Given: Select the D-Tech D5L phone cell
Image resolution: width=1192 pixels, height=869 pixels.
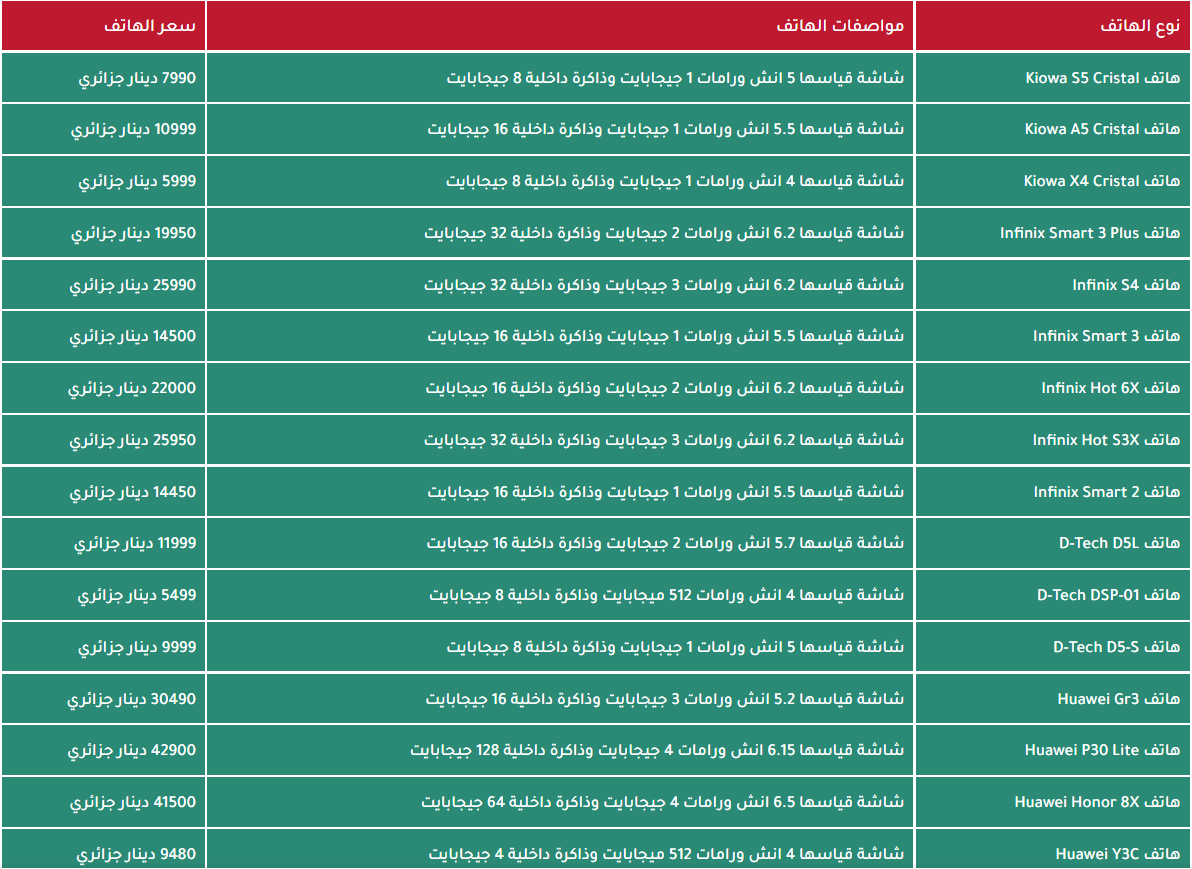Looking at the screenshot, I should (1053, 543).
